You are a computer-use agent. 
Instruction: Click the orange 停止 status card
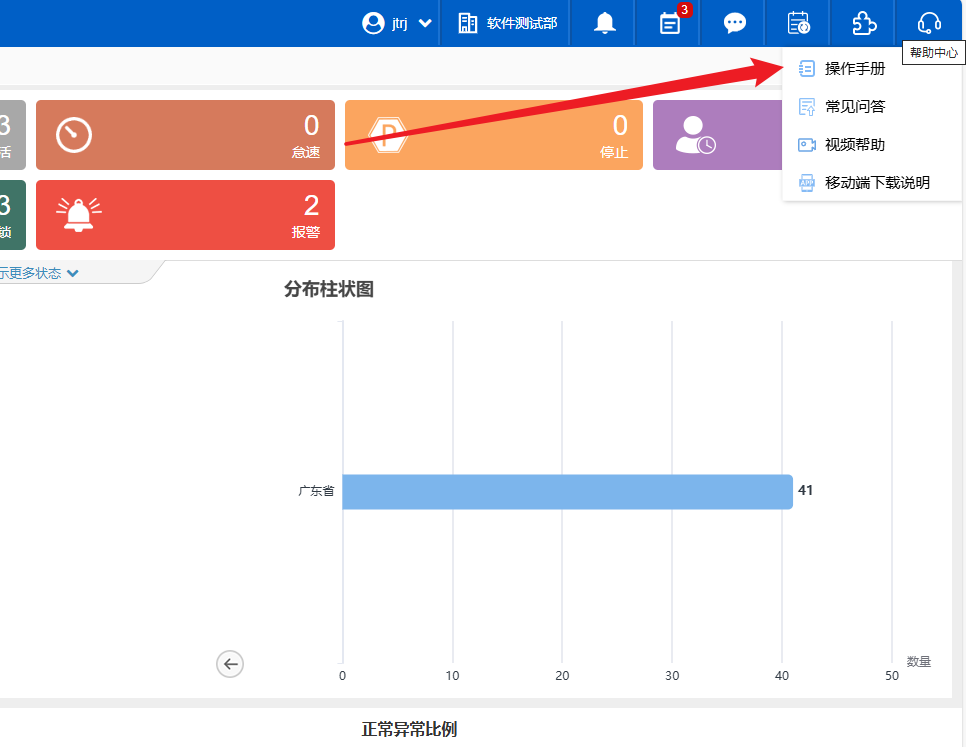click(x=493, y=135)
